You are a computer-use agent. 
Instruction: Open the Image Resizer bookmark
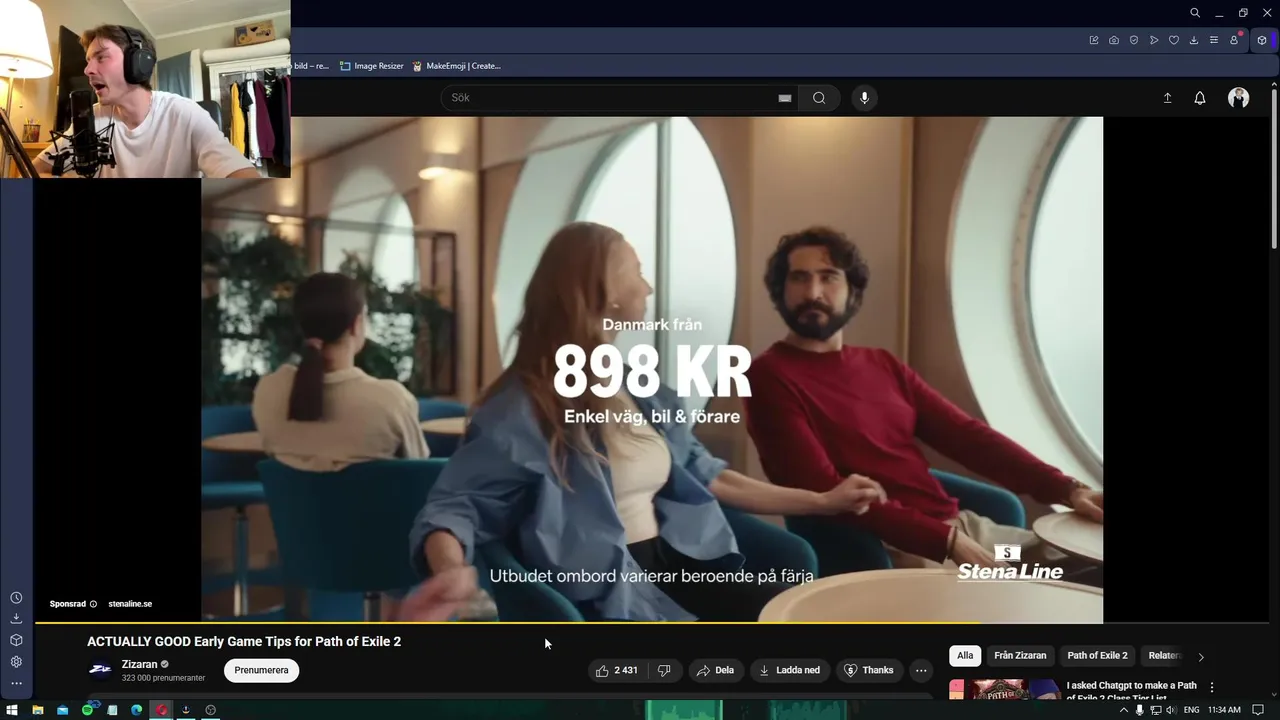tap(371, 66)
